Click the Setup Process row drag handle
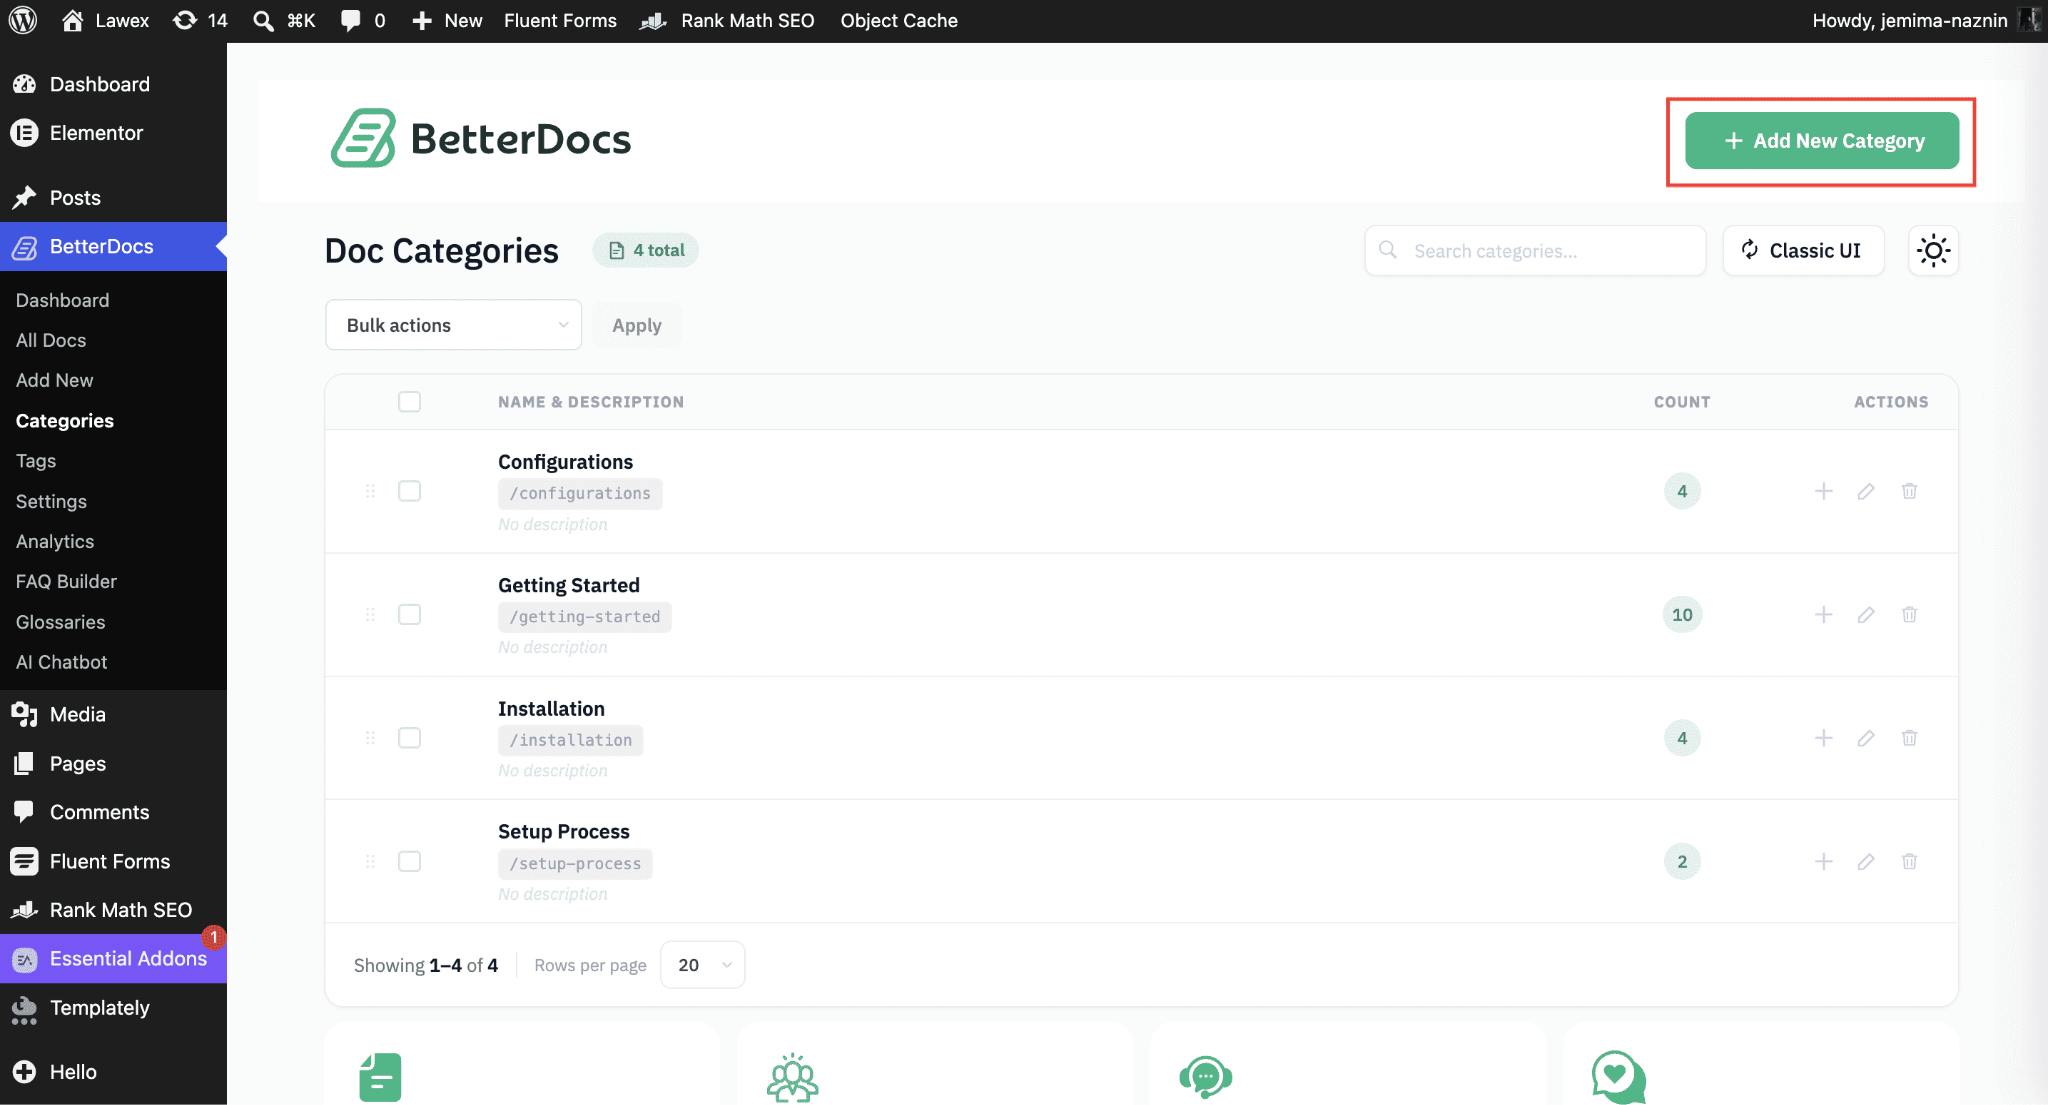2048x1105 pixels. (x=370, y=861)
